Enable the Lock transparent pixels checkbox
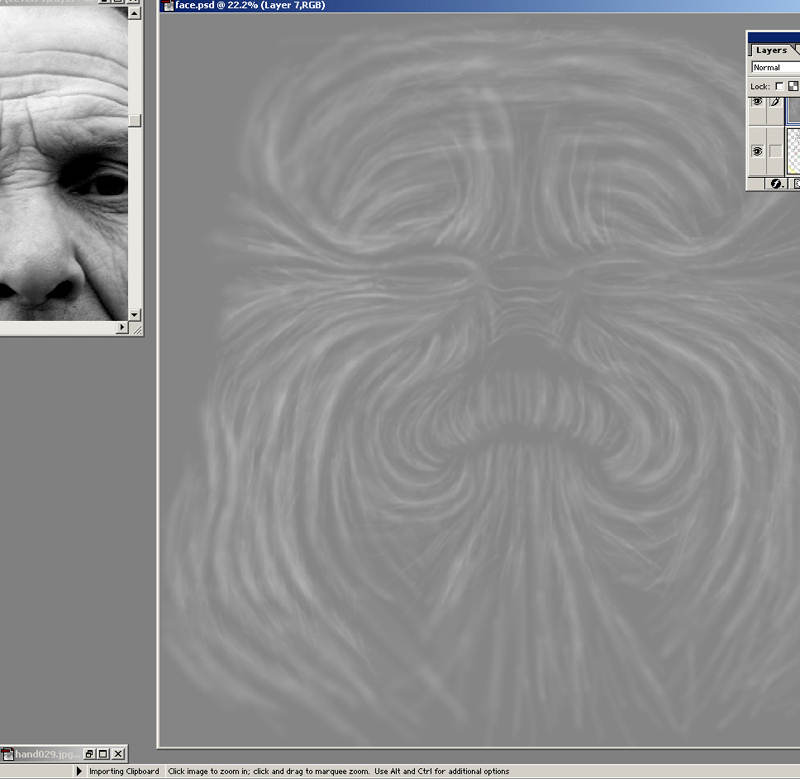Viewport: 800px width, 779px height. tap(780, 87)
